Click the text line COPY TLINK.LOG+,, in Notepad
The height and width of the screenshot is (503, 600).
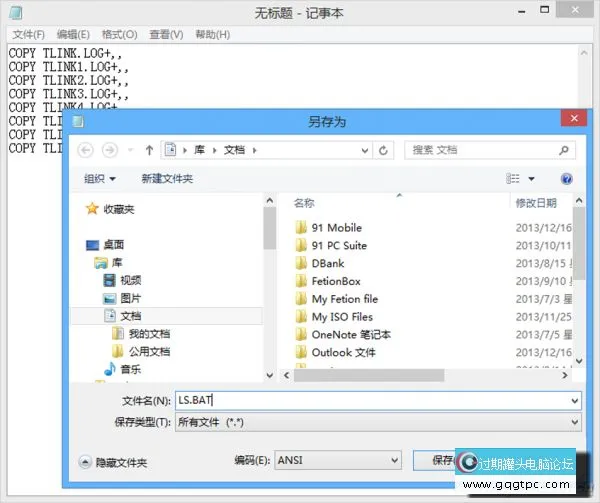click(x=65, y=53)
